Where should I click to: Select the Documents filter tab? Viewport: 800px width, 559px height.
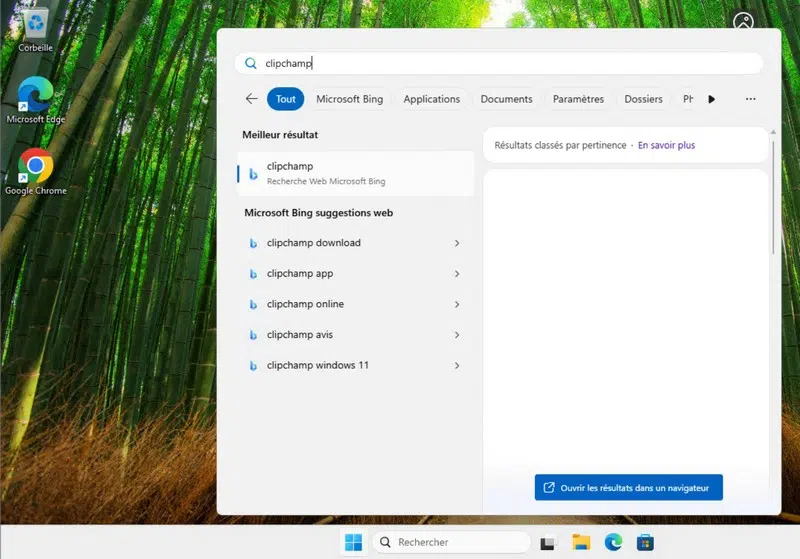506,99
